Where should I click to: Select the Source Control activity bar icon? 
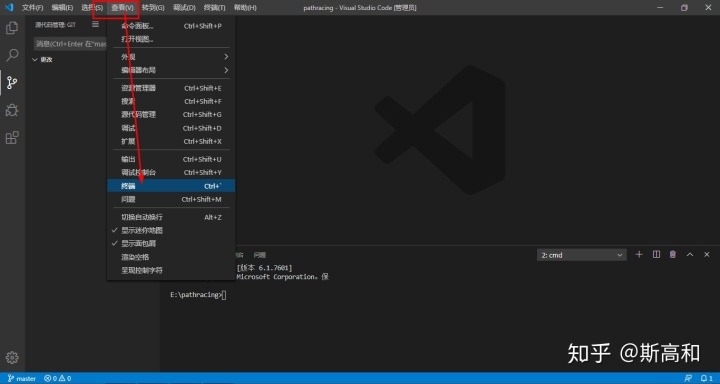click(12, 83)
